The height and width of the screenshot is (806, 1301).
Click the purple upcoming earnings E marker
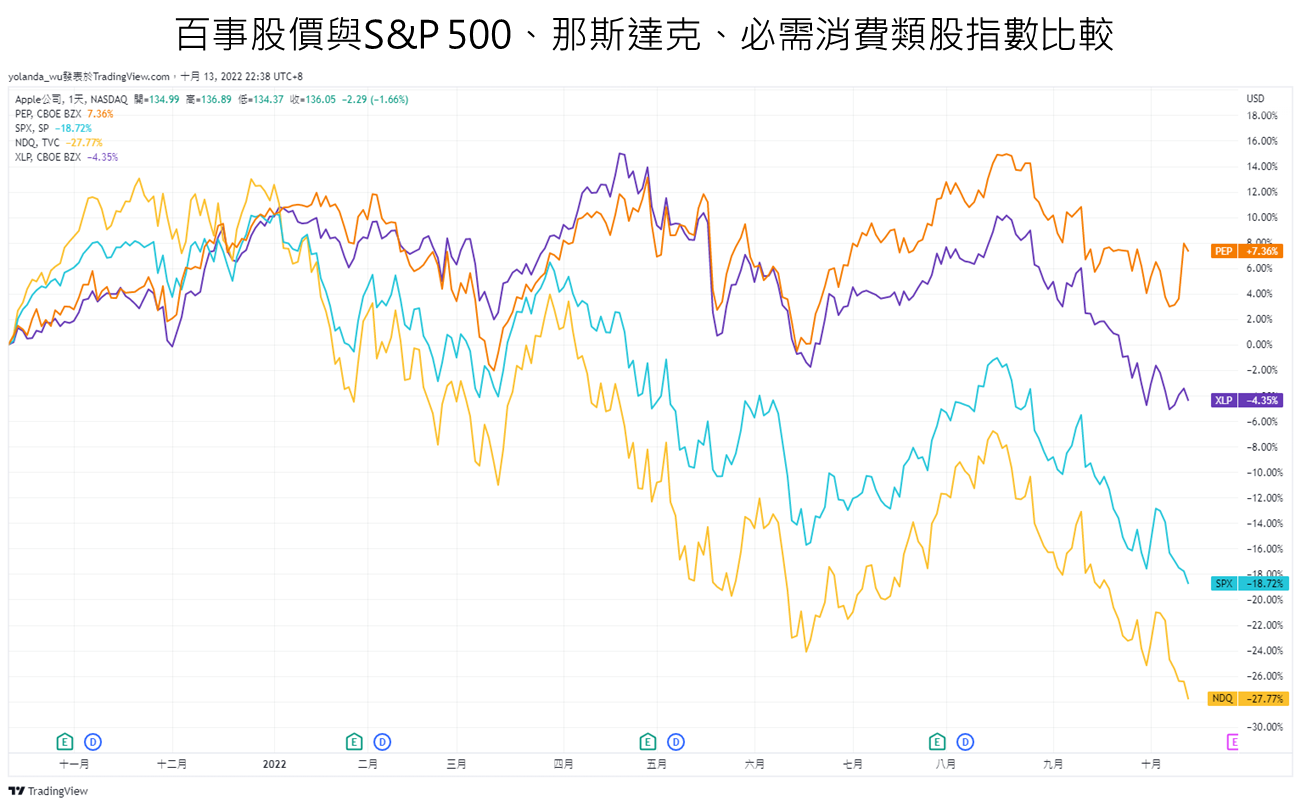point(1233,741)
